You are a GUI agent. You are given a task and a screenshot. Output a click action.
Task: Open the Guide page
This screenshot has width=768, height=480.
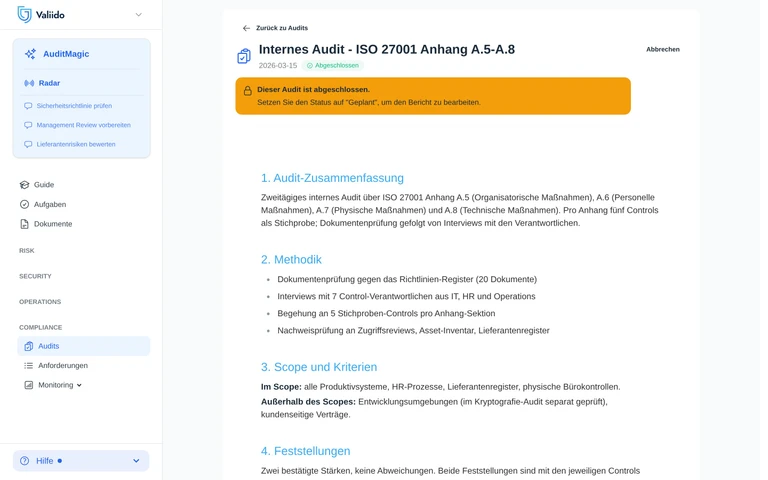(x=44, y=185)
